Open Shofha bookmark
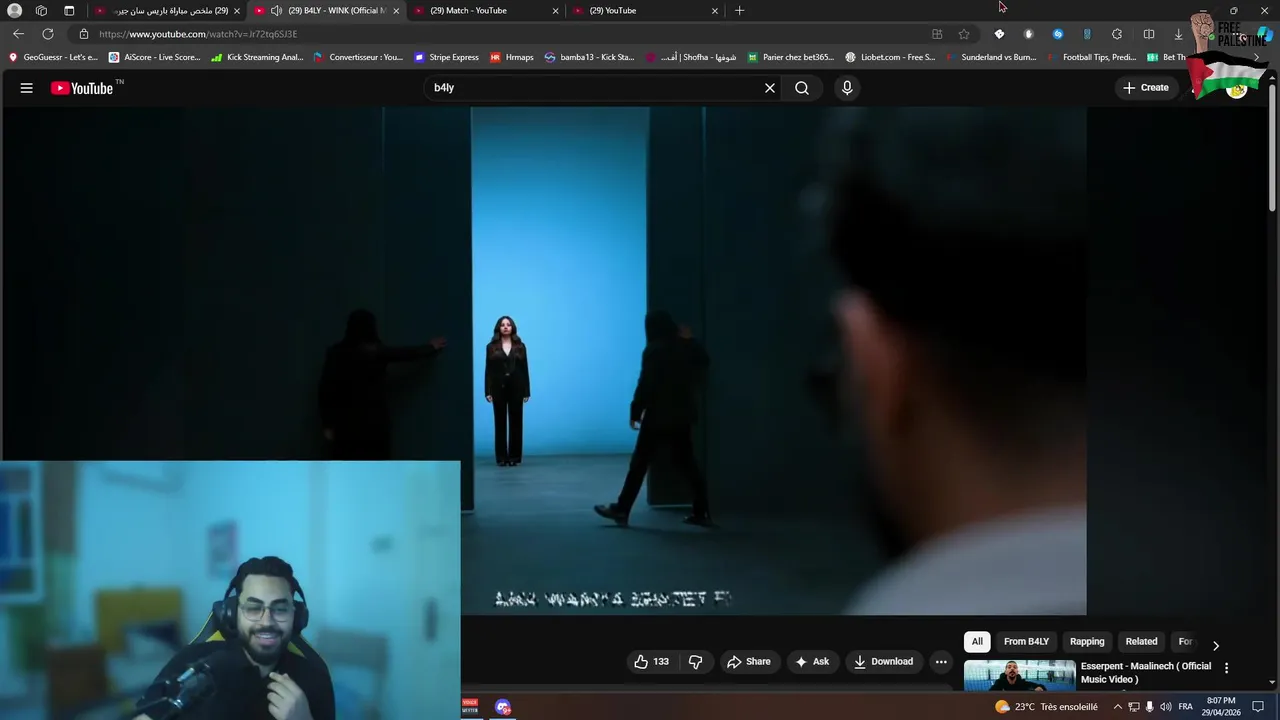The image size is (1280, 720). [692, 57]
